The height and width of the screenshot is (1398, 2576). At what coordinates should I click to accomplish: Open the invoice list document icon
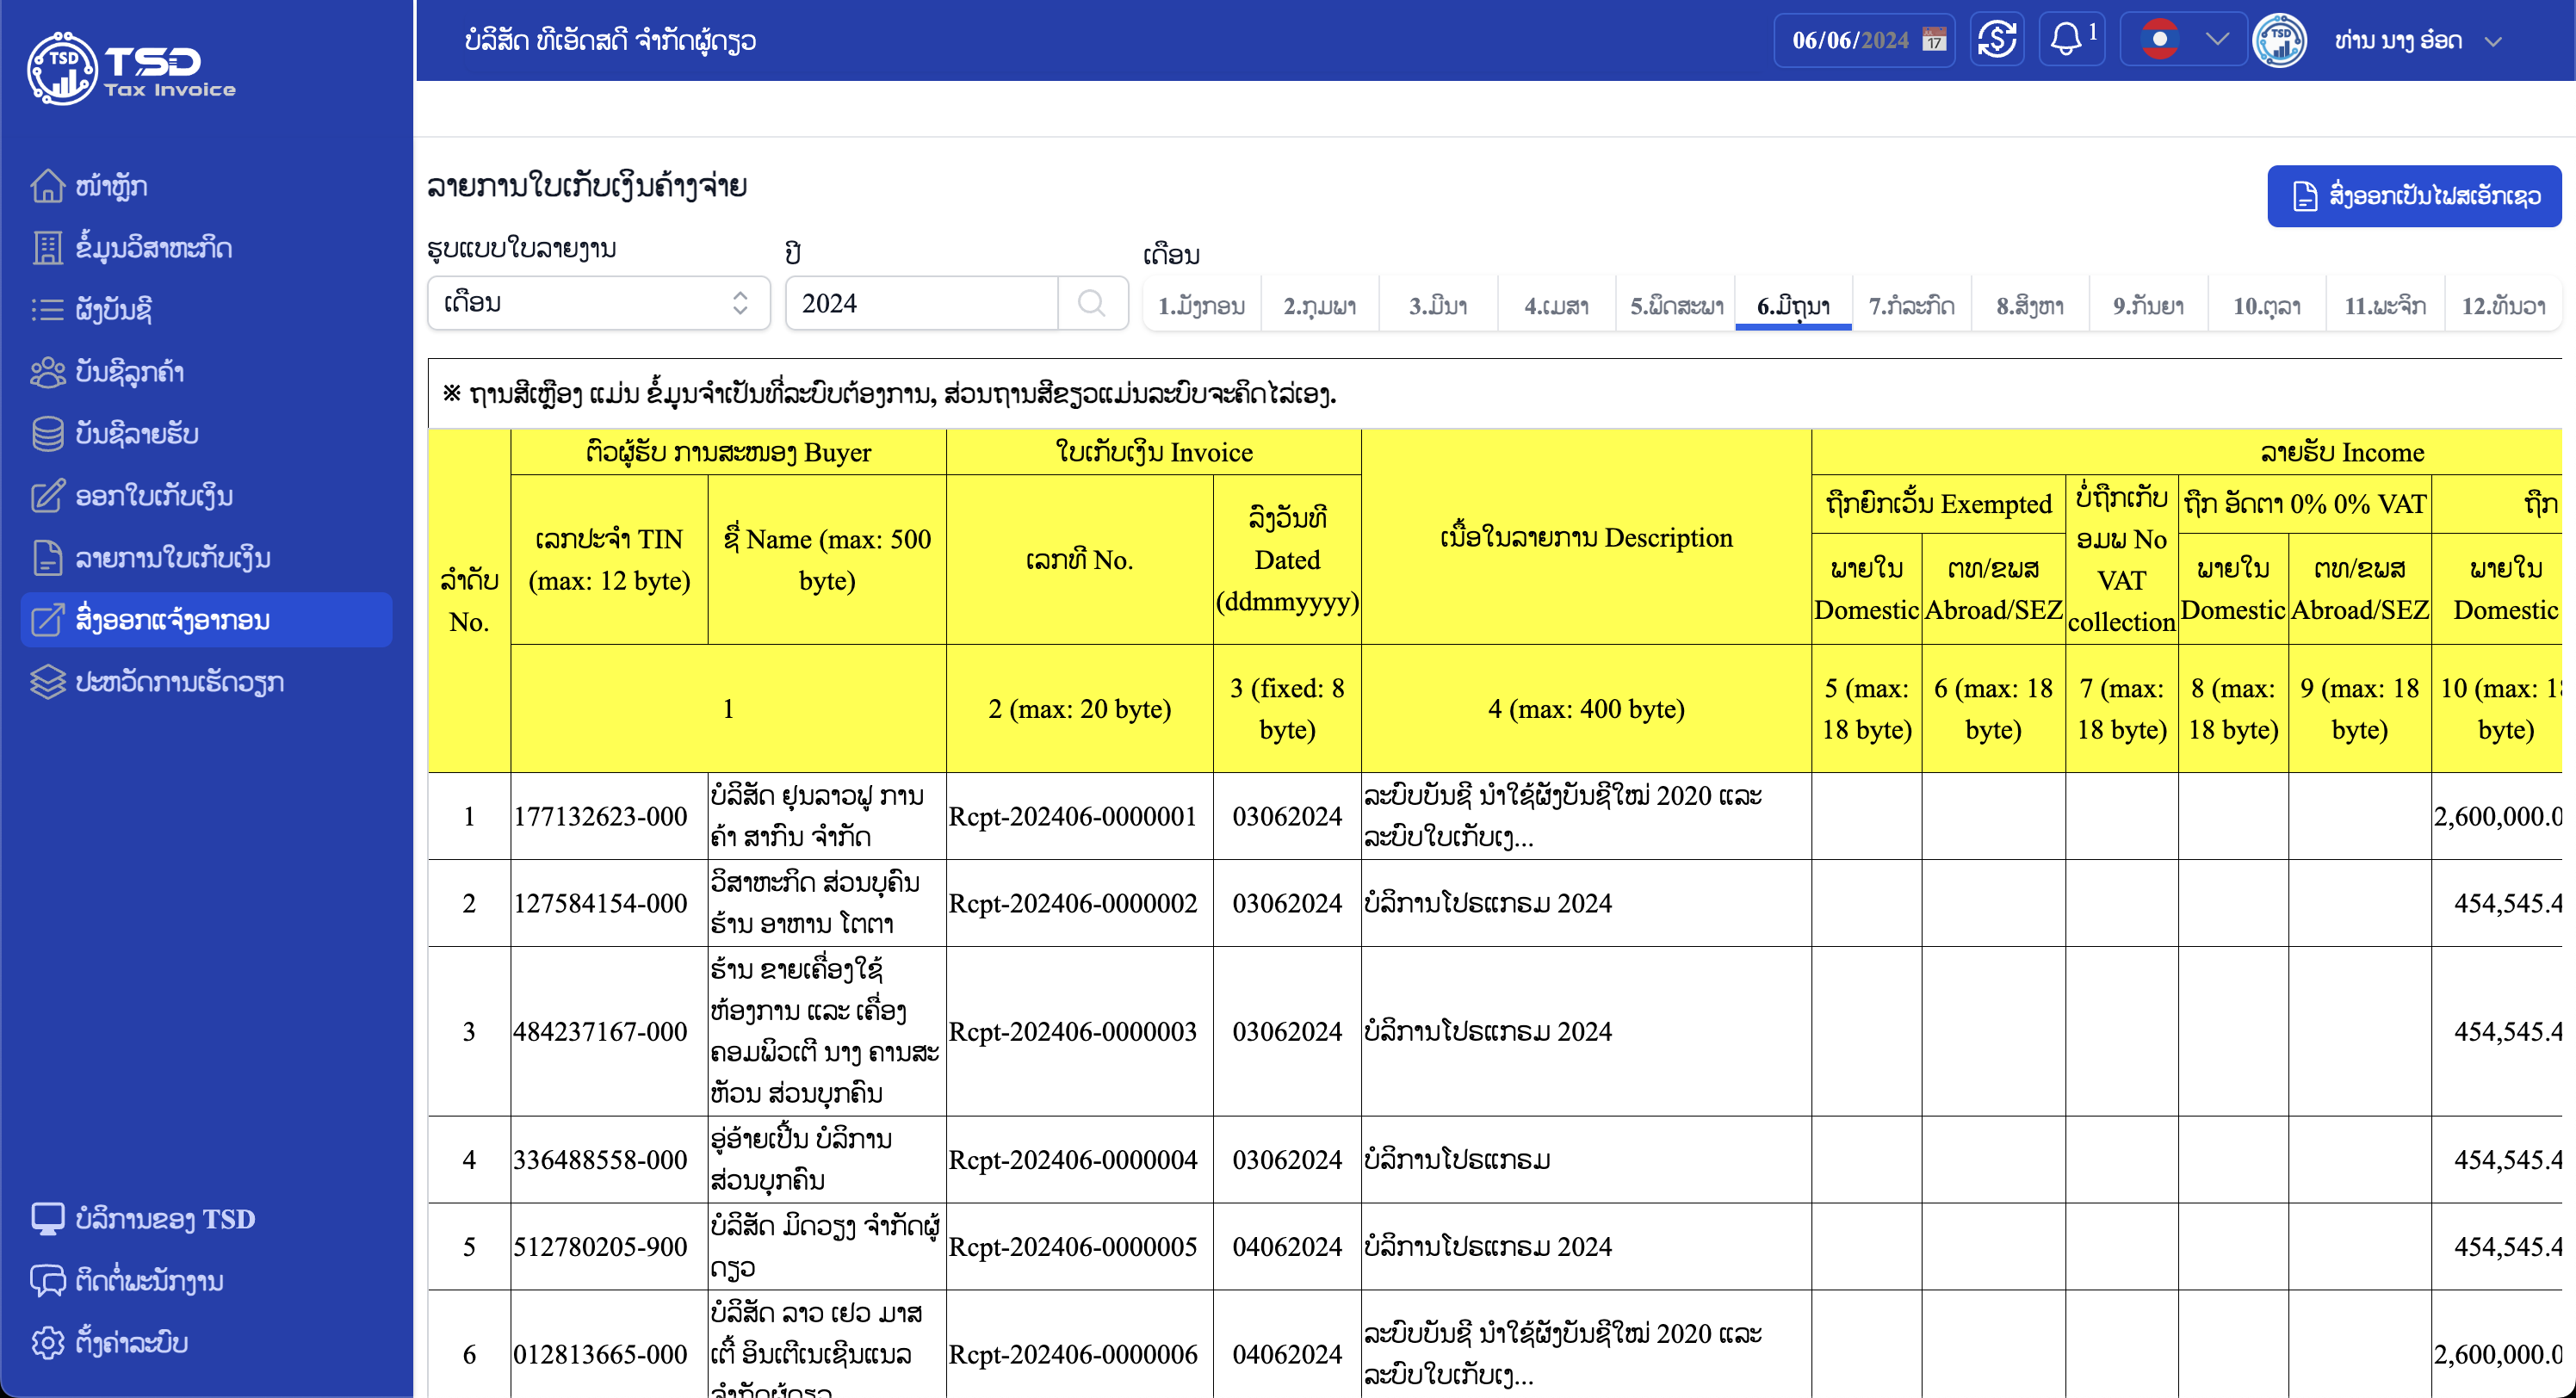coord(47,558)
